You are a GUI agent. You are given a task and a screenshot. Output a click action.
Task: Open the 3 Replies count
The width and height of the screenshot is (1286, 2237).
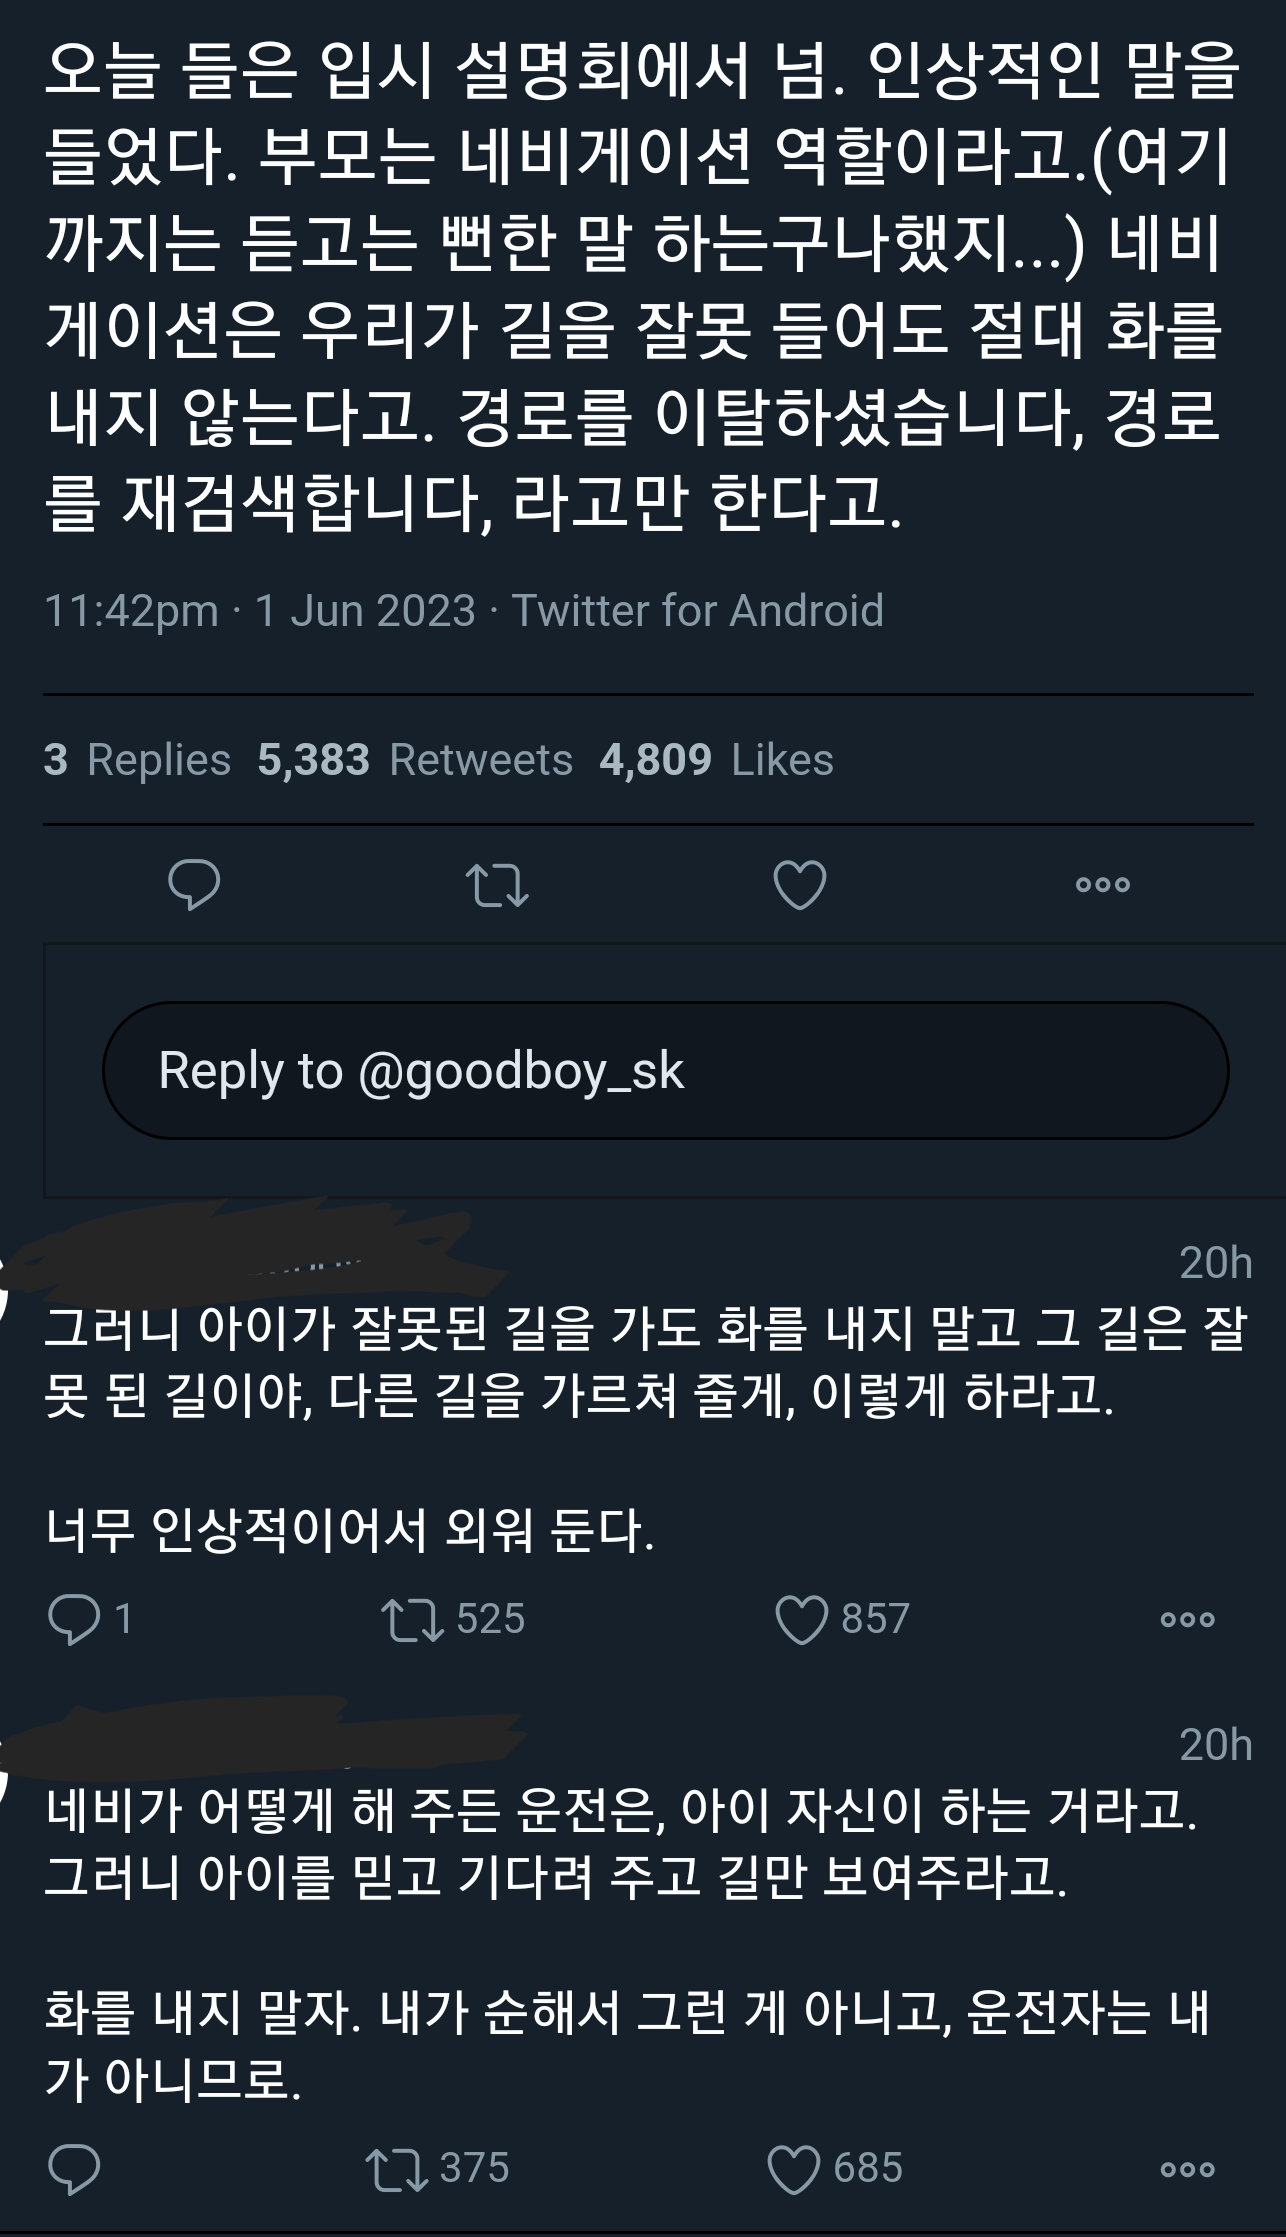[137, 760]
